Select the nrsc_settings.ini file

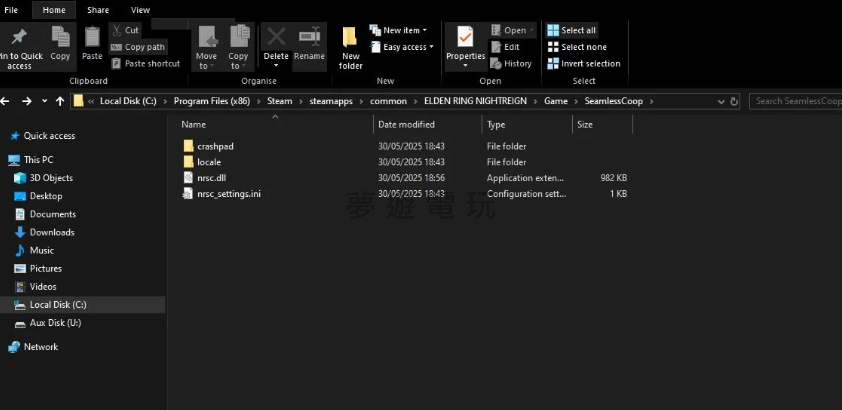tap(229, 193)
